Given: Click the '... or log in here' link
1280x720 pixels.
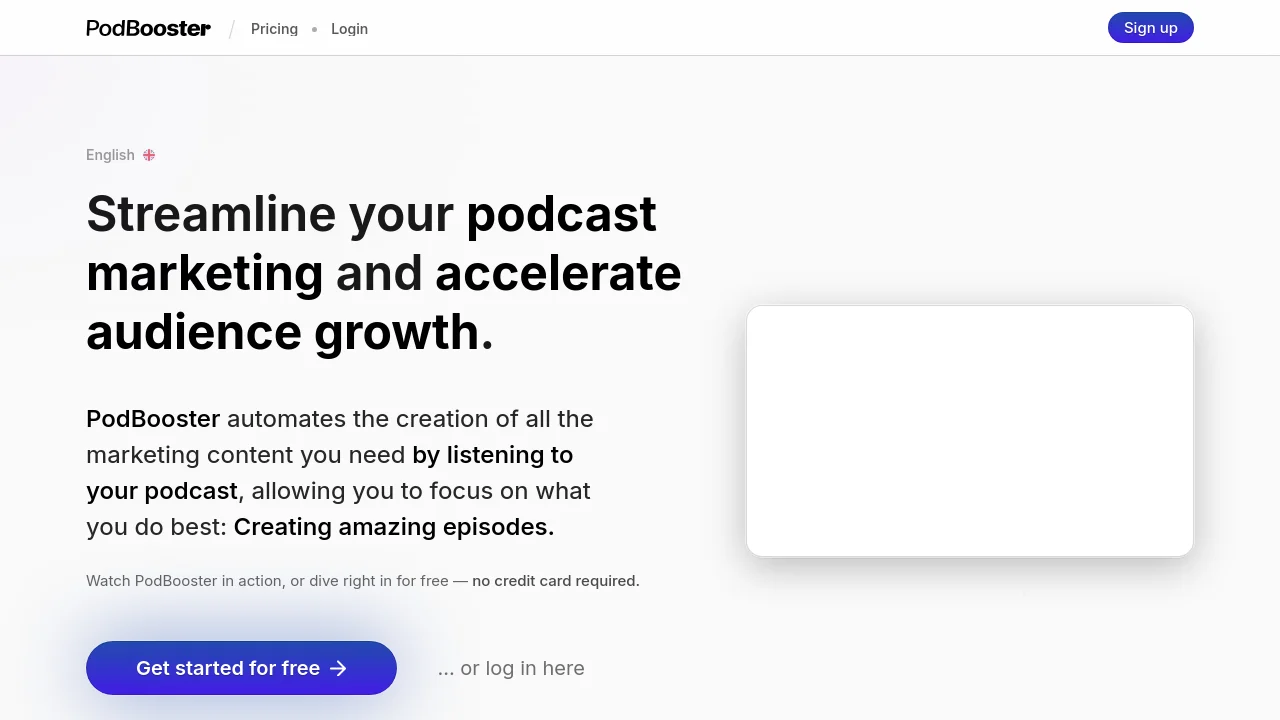Looking at the screenshot, I should coord(511,668).
